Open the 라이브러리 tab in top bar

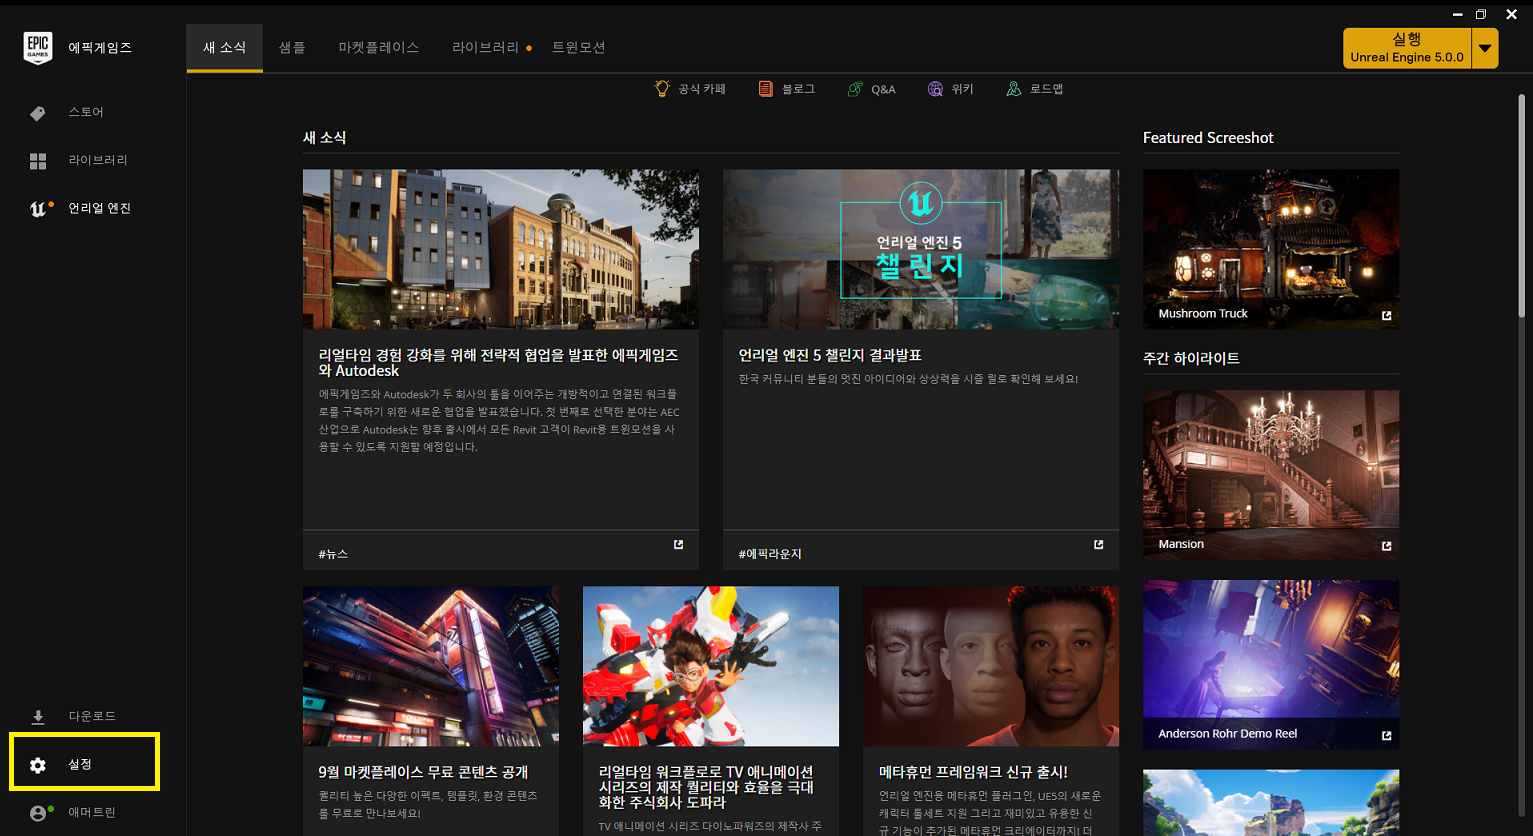pos(486,48)
